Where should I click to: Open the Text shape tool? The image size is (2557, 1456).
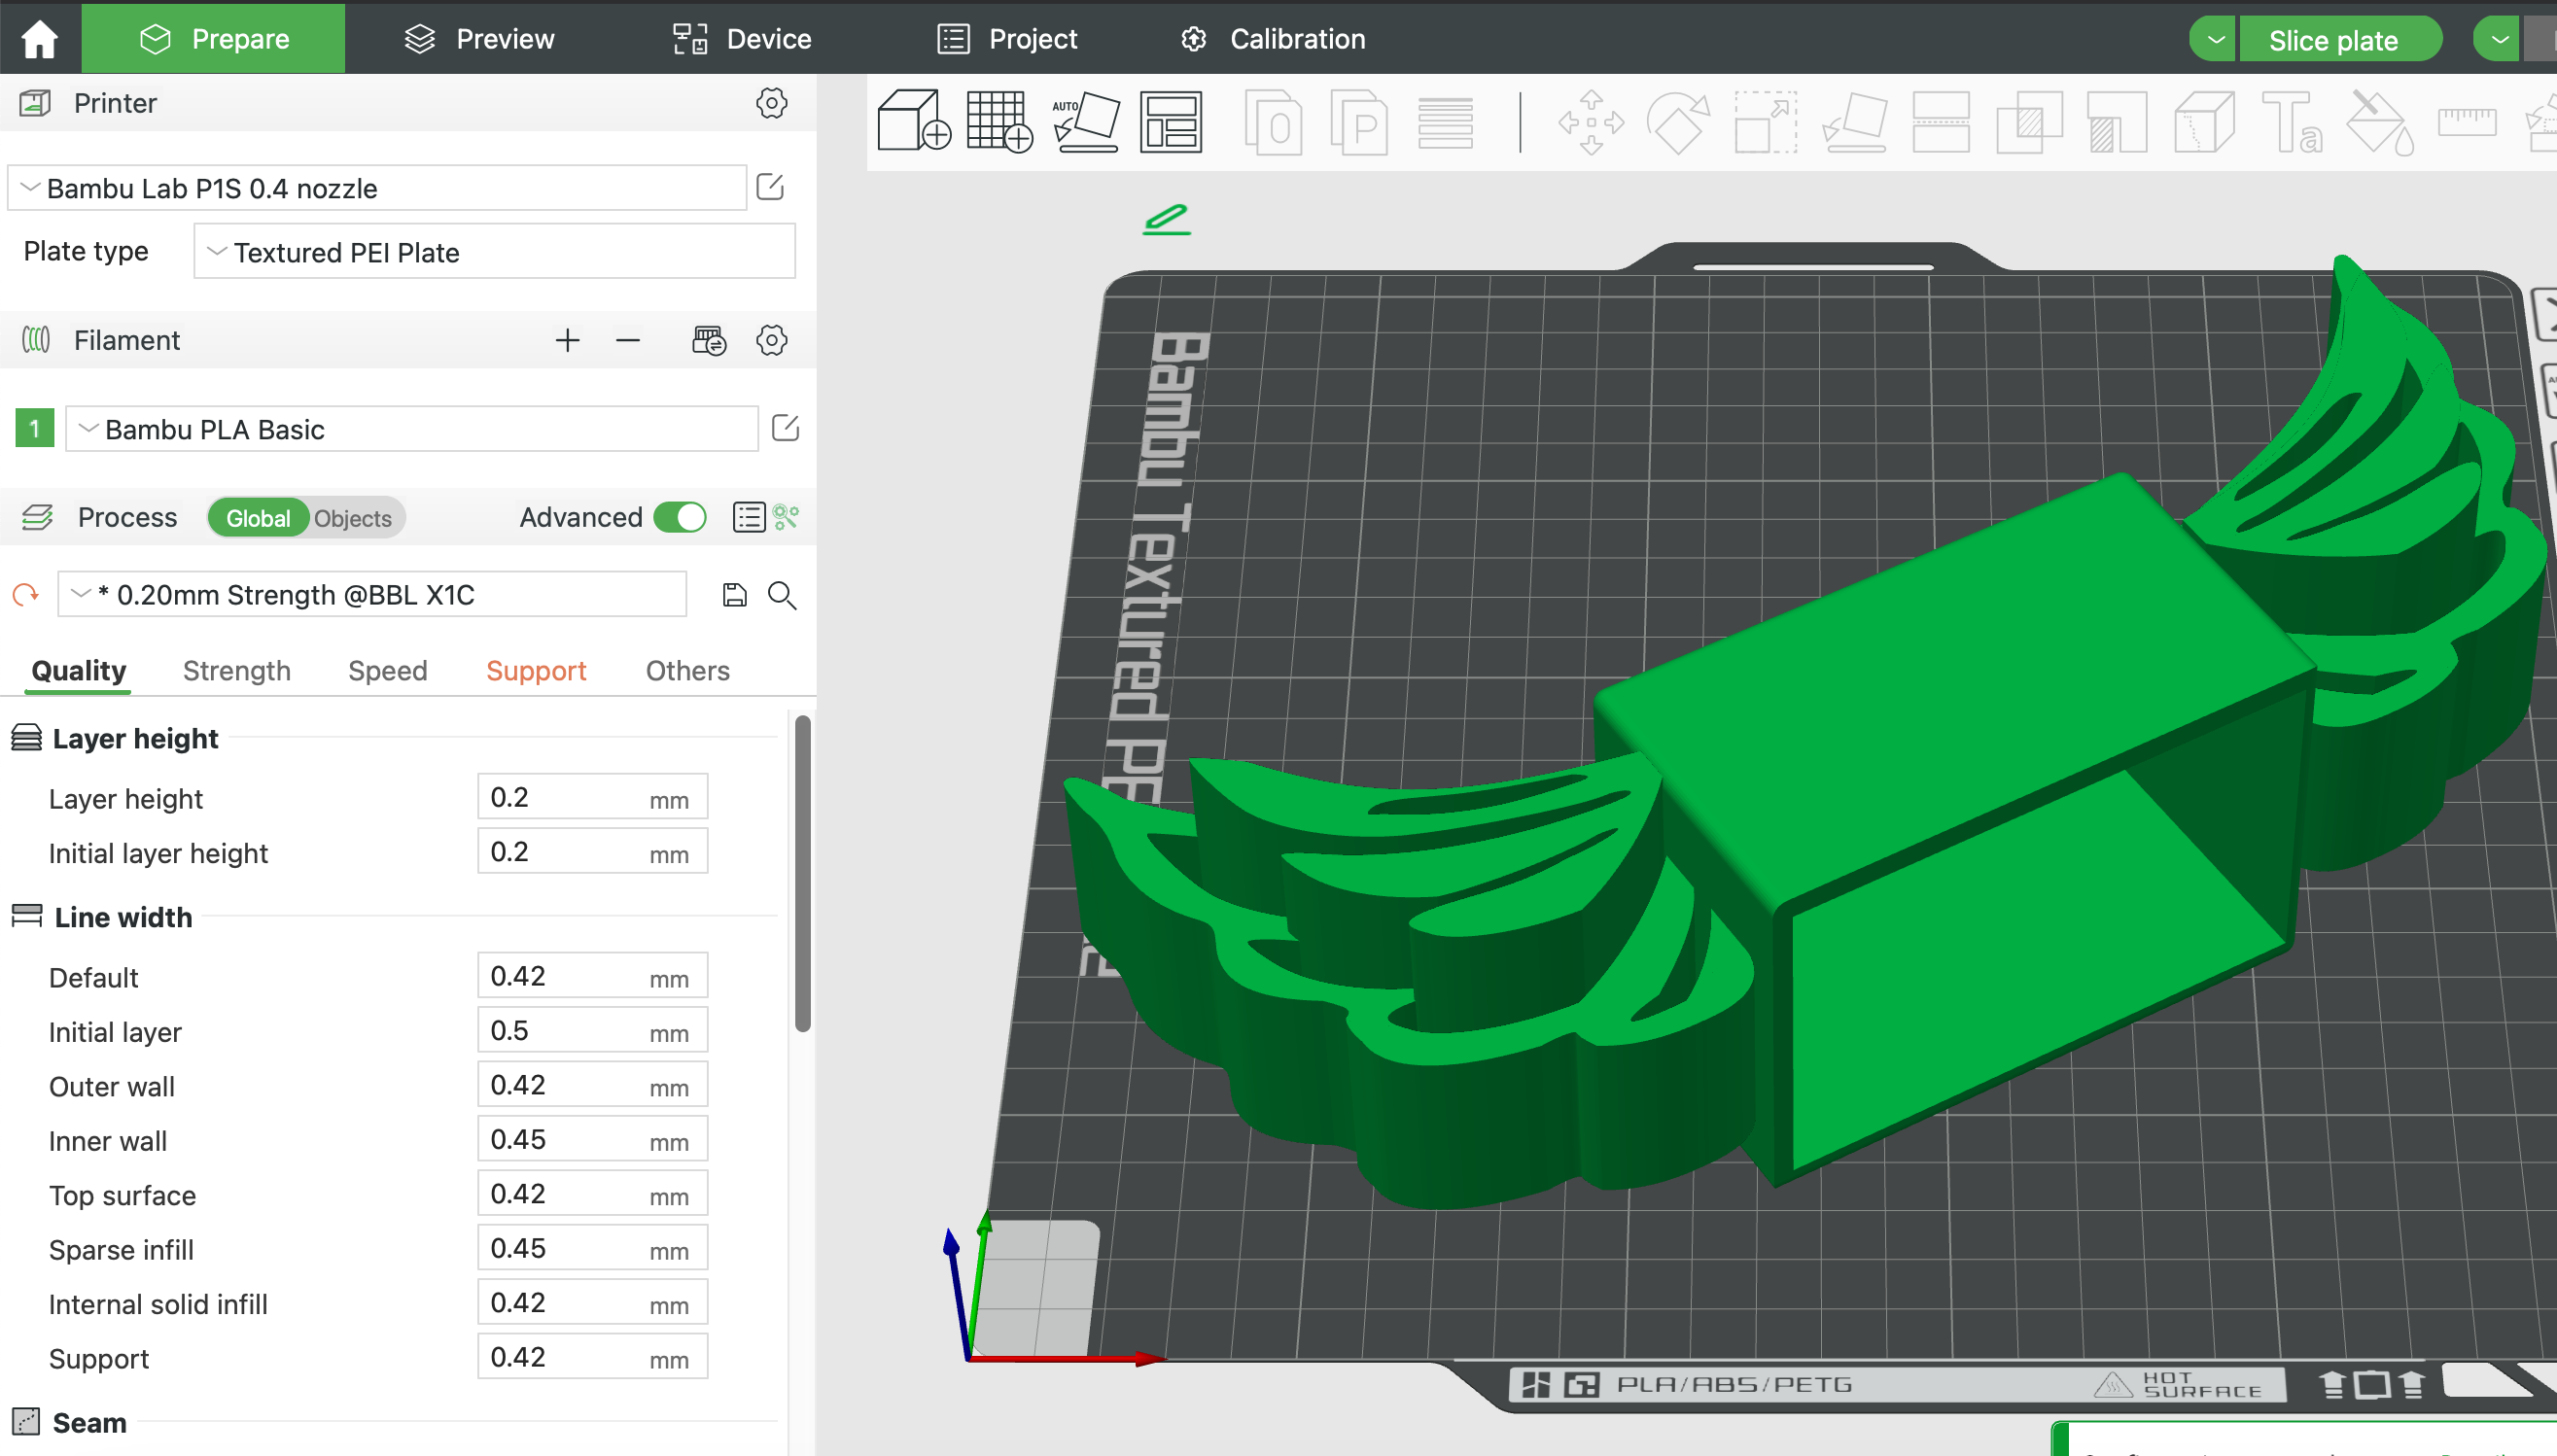coord(2292,122)
